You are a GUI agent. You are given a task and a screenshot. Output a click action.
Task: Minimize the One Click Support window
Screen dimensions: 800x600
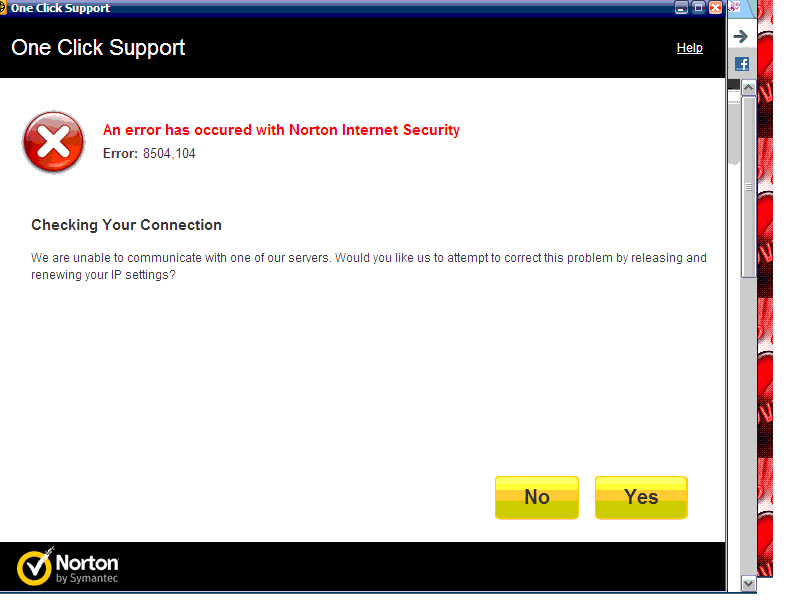coord(682,8)
